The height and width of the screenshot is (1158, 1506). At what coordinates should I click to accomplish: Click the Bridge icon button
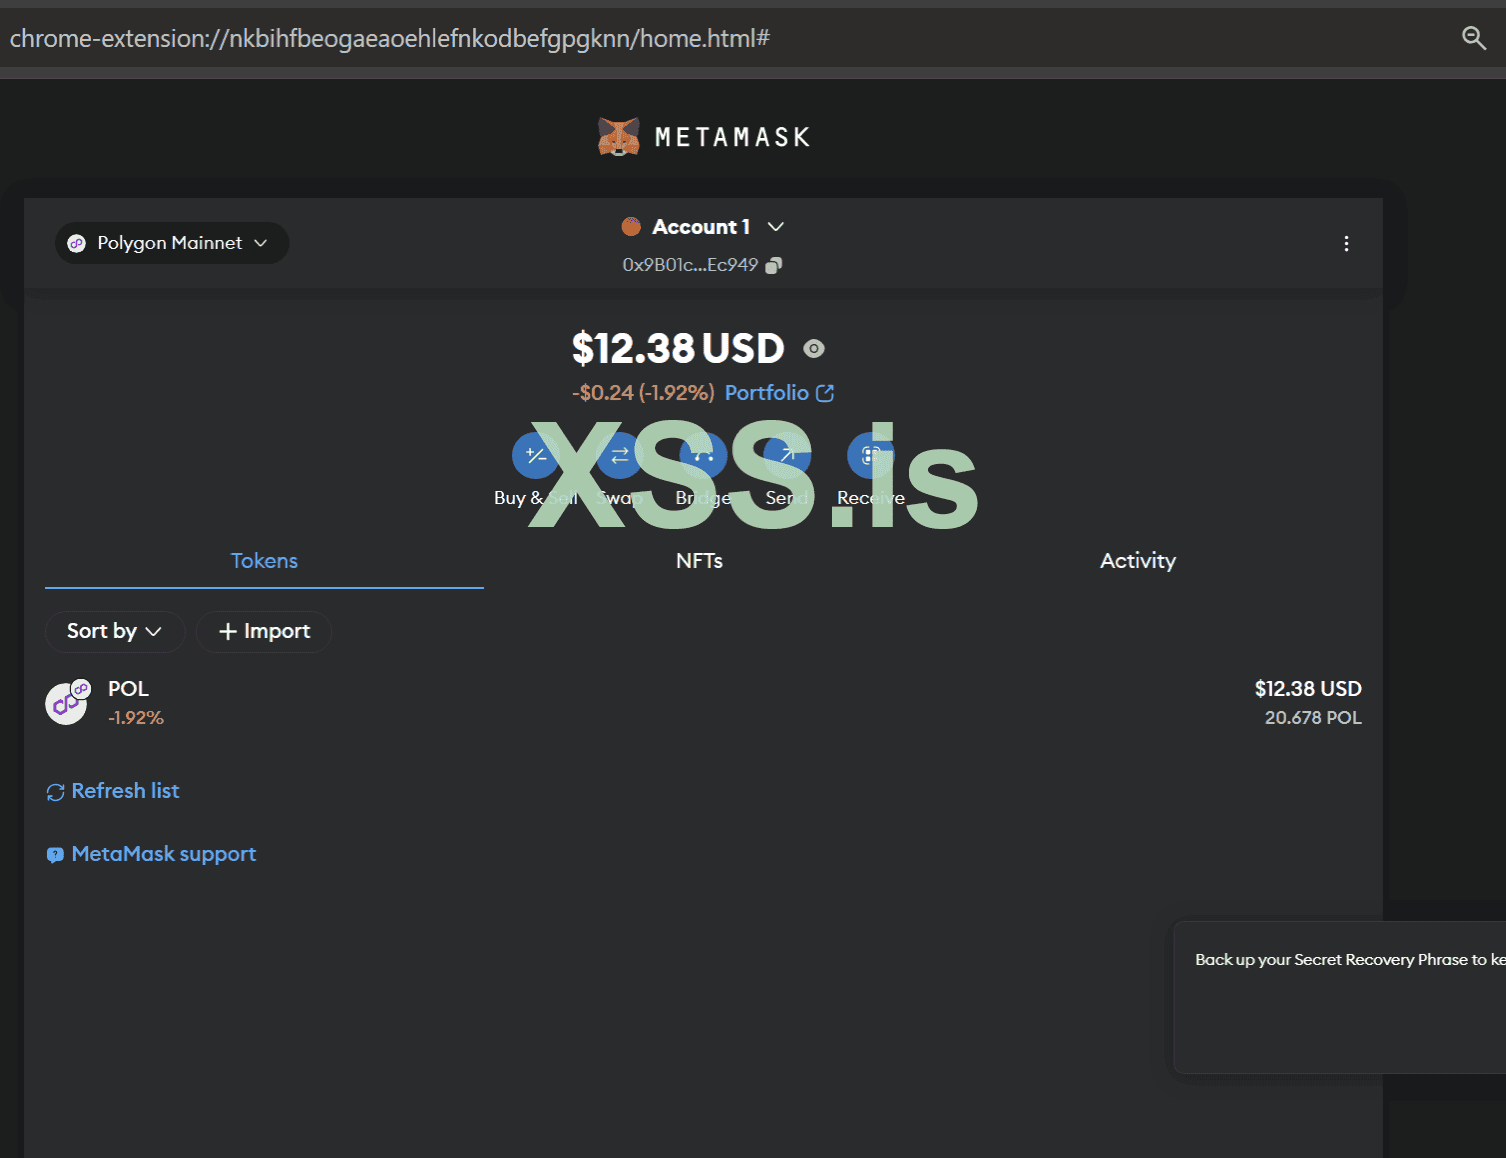[x=703, y=456]
